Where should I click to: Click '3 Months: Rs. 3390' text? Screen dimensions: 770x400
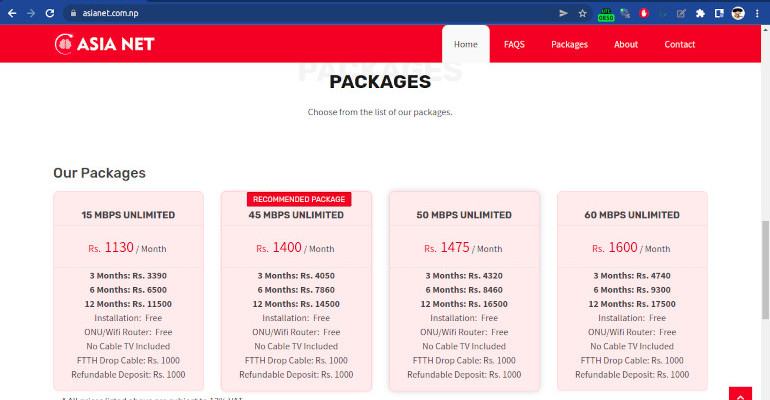[128, 275]
